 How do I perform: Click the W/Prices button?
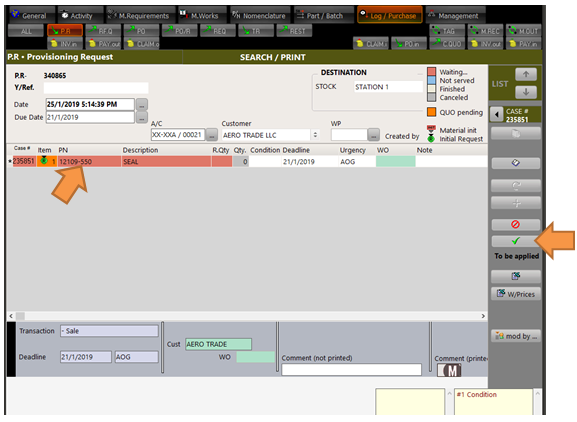(516, 294)
